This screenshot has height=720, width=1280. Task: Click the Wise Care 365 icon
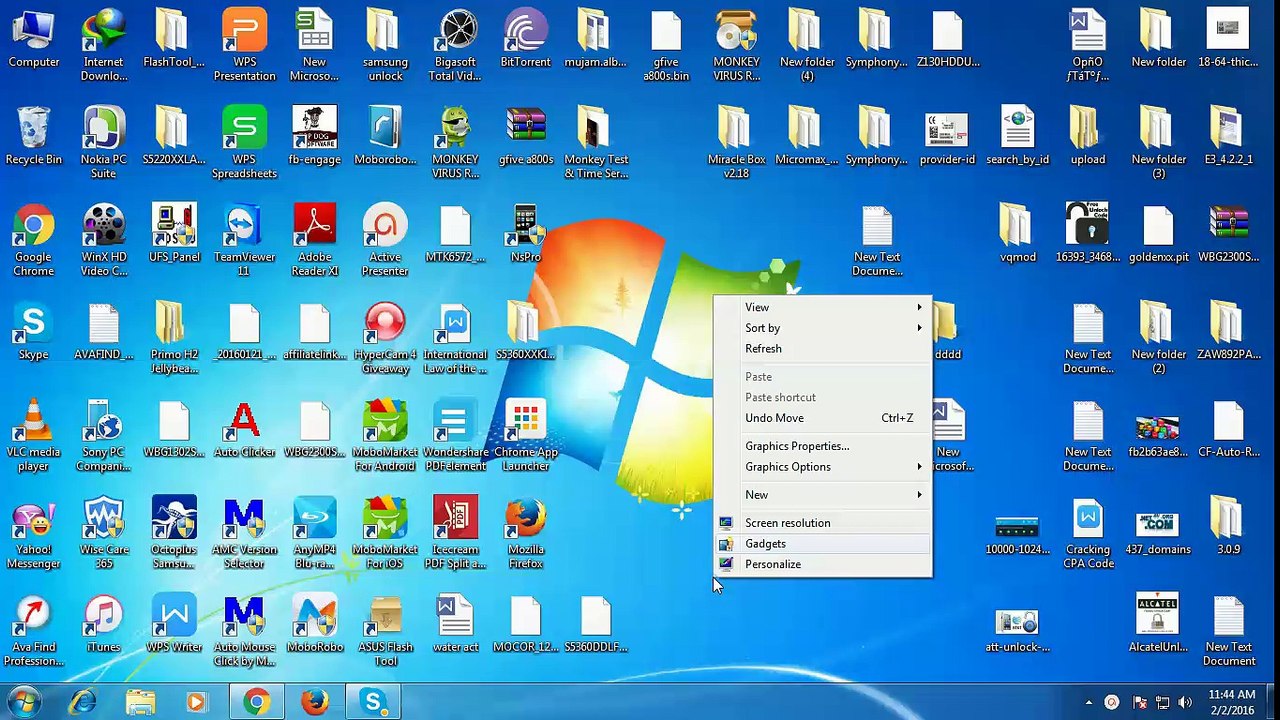click(x=104, y=534)
